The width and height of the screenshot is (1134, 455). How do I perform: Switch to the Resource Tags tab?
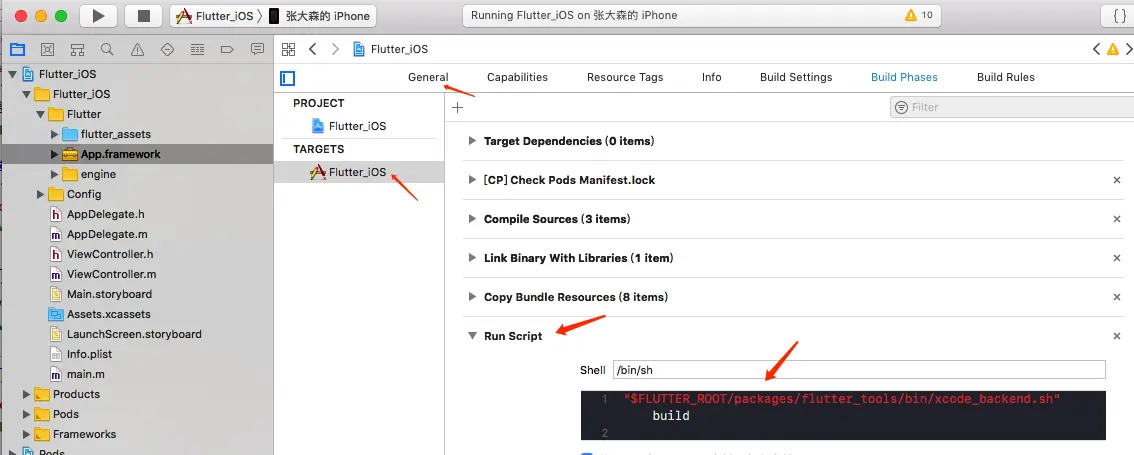tap(625, 77)
